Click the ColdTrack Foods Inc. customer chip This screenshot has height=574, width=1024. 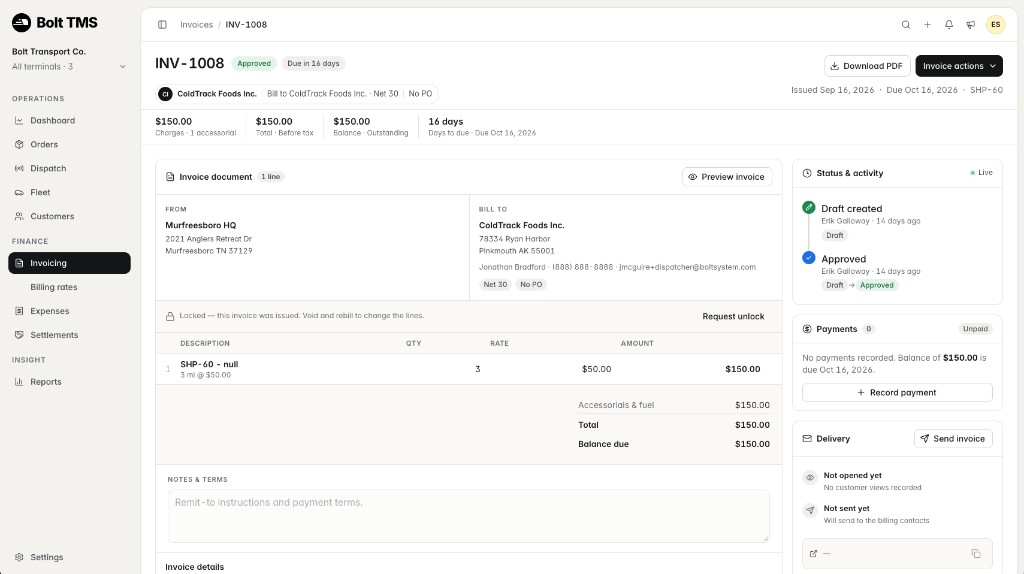coord(296,94)
